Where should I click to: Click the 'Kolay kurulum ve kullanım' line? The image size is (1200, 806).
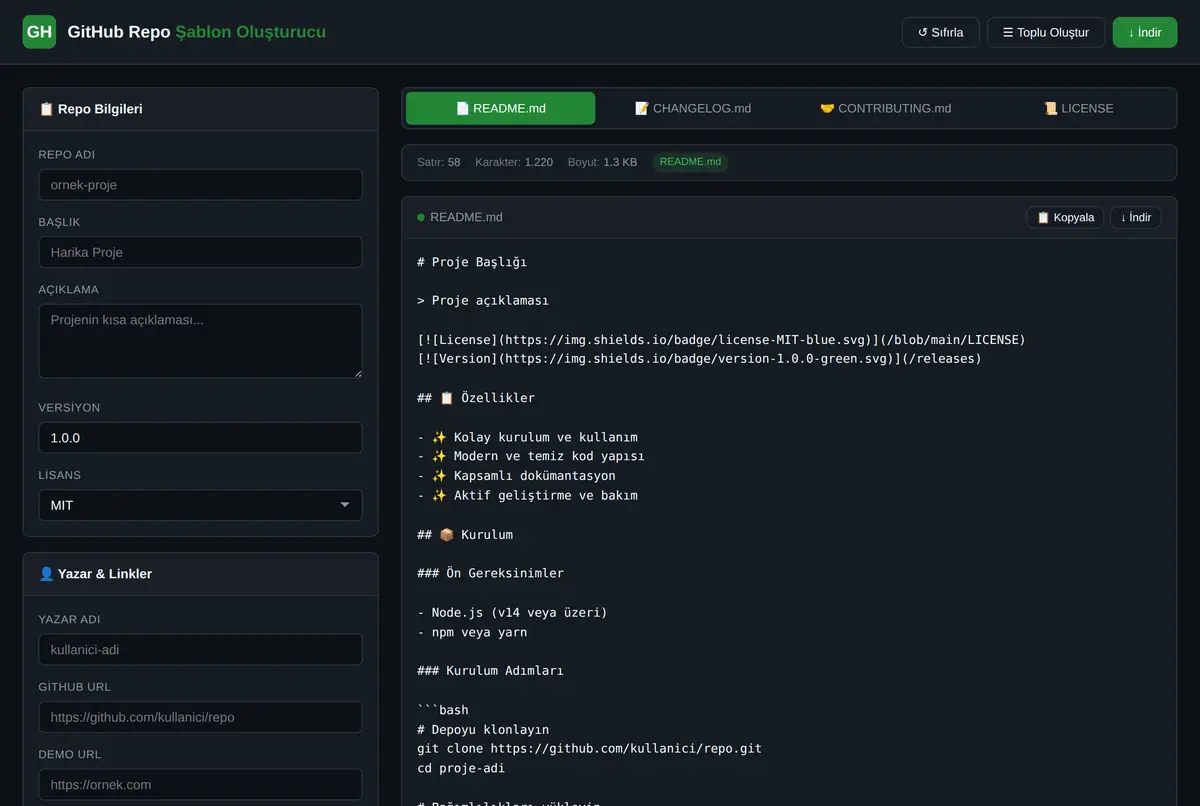[527, 437]
